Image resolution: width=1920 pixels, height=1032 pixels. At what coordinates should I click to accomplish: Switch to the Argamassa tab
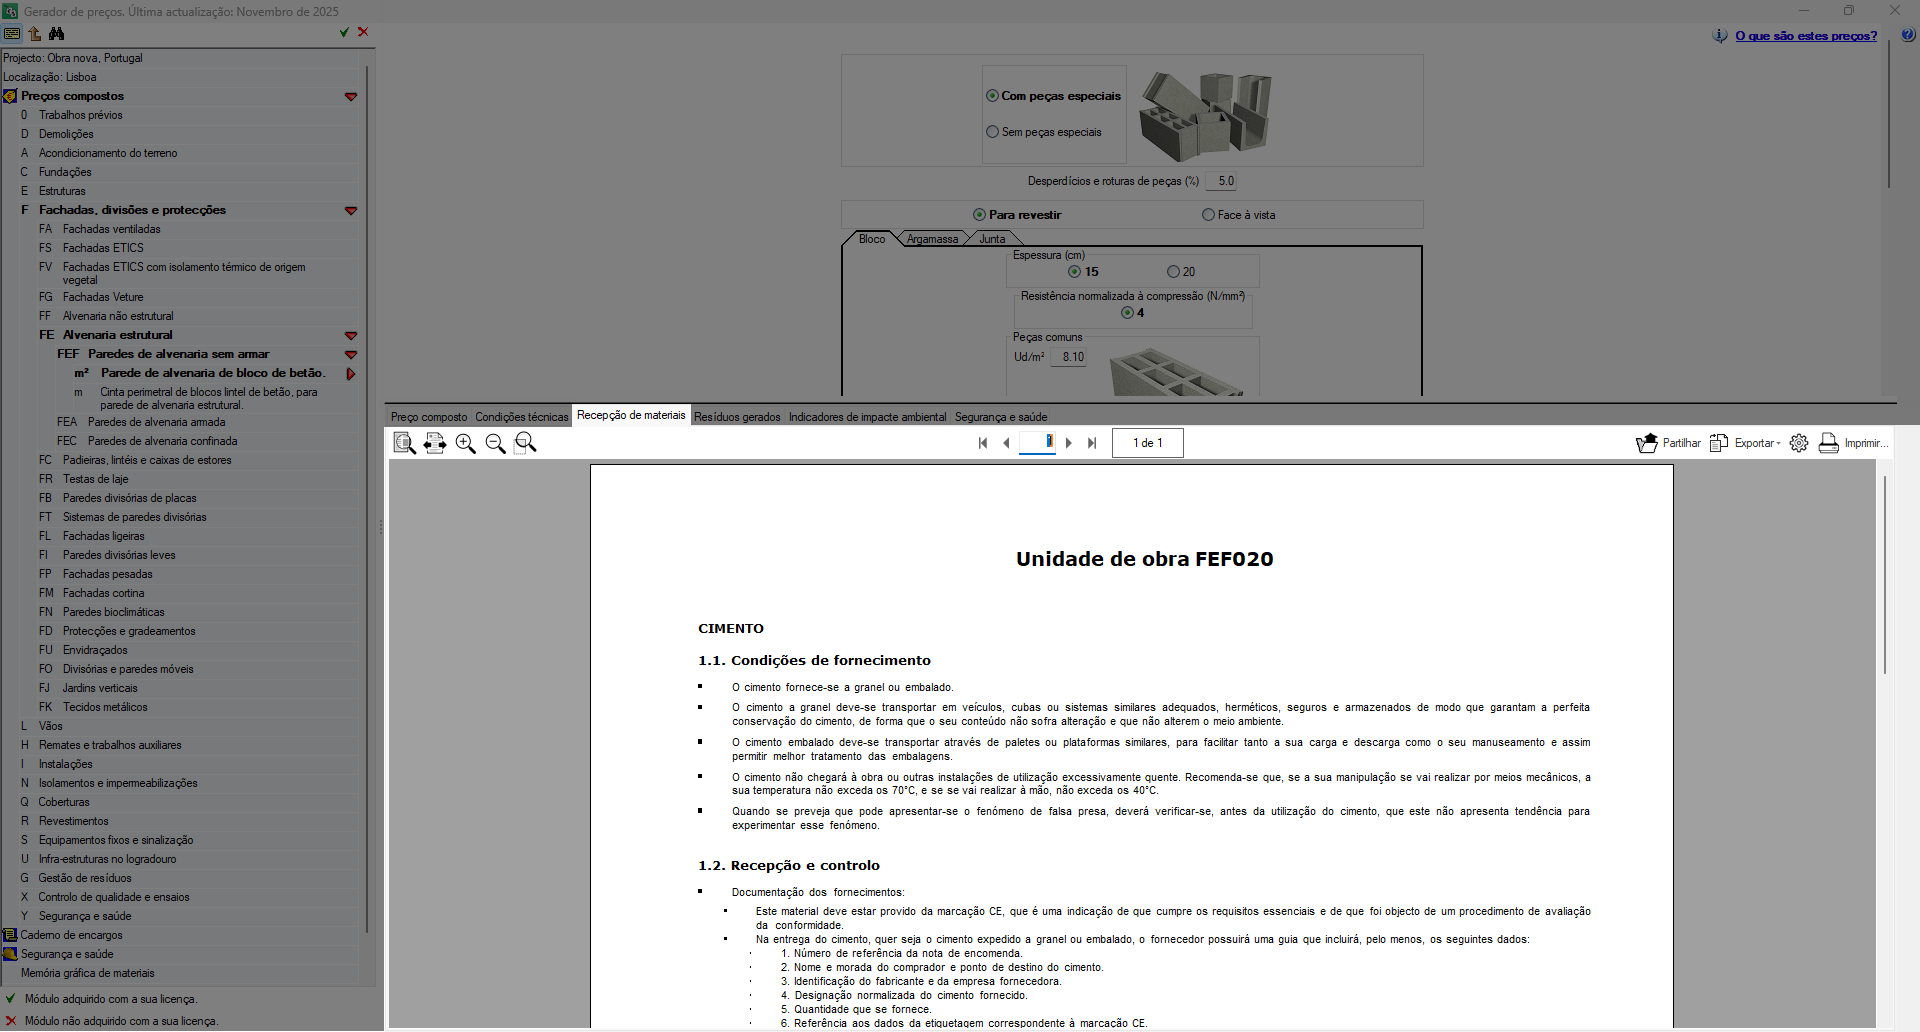pos(932,239)
